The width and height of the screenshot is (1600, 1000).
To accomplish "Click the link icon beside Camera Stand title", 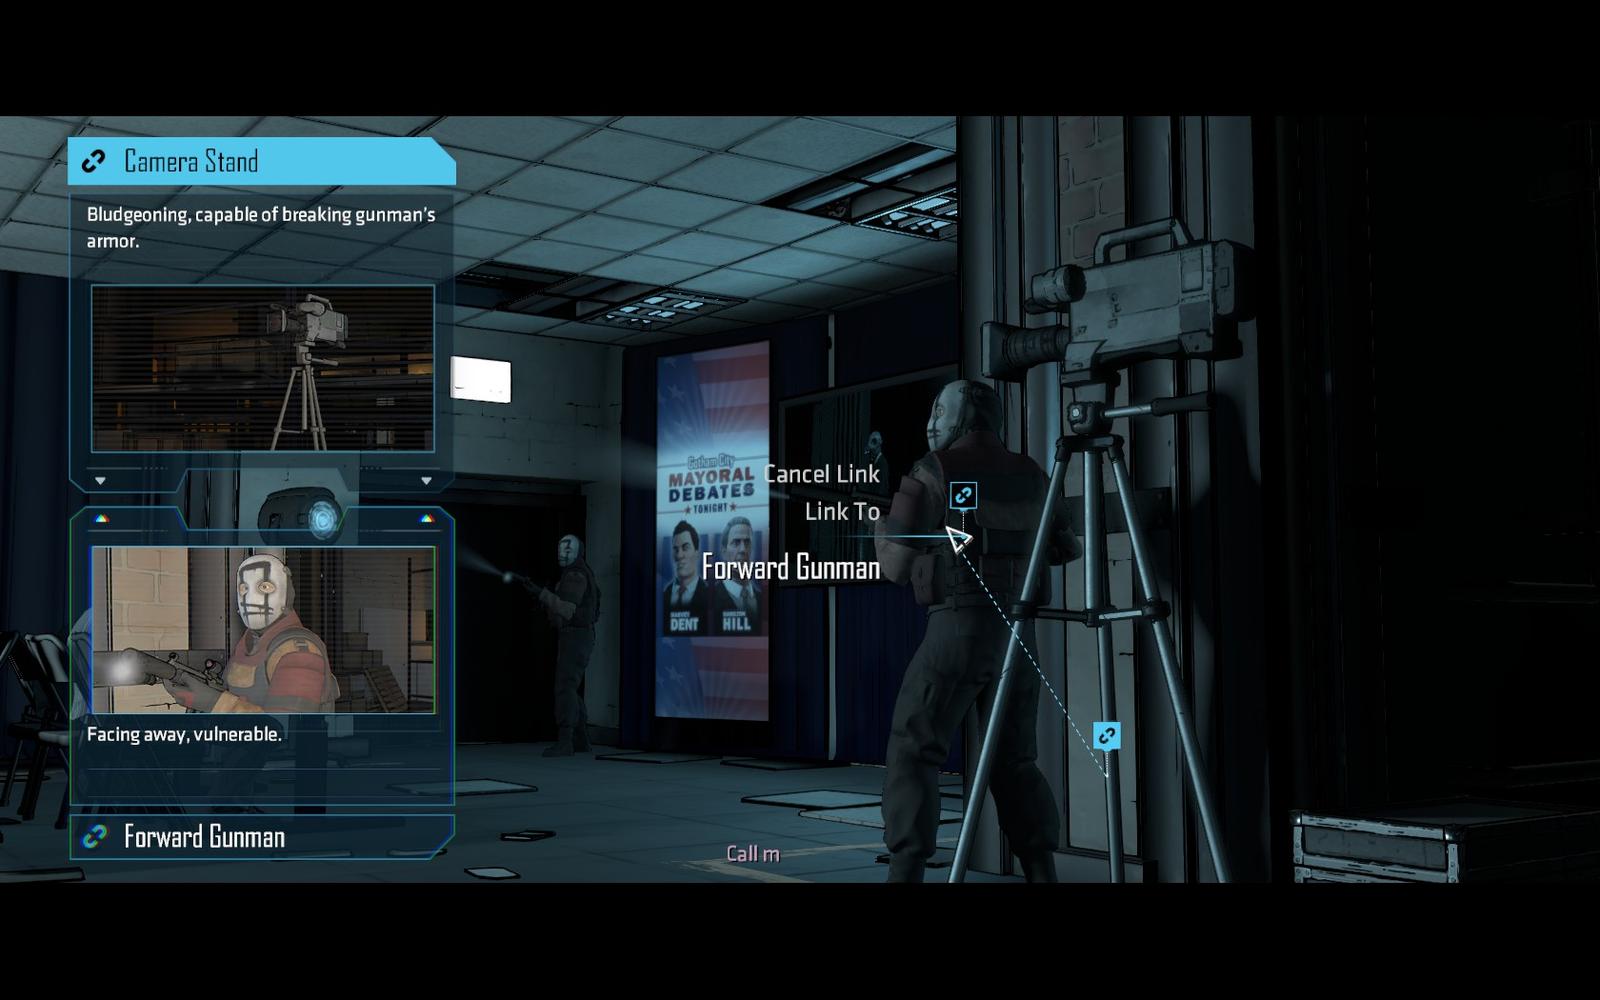I will pos(94,161).
